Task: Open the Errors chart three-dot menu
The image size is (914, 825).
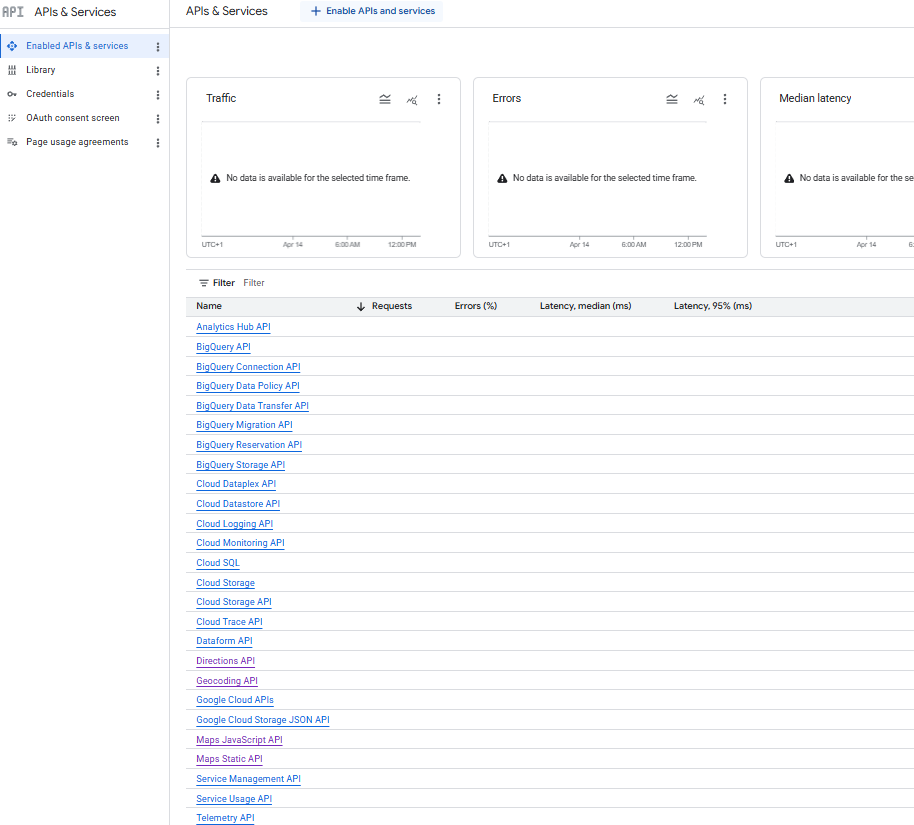Action: 725,99
